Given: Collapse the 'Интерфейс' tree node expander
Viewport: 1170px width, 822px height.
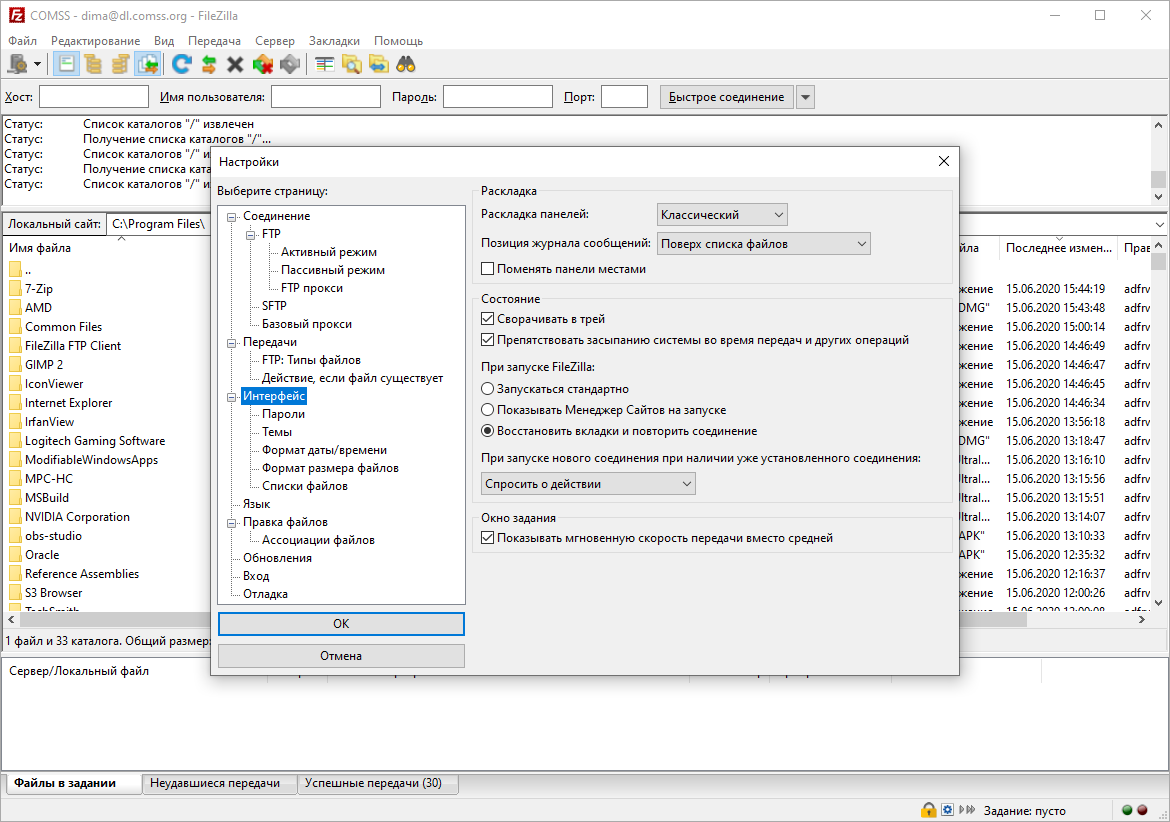Looking at the screenshot, I should [x=231, y=397].
